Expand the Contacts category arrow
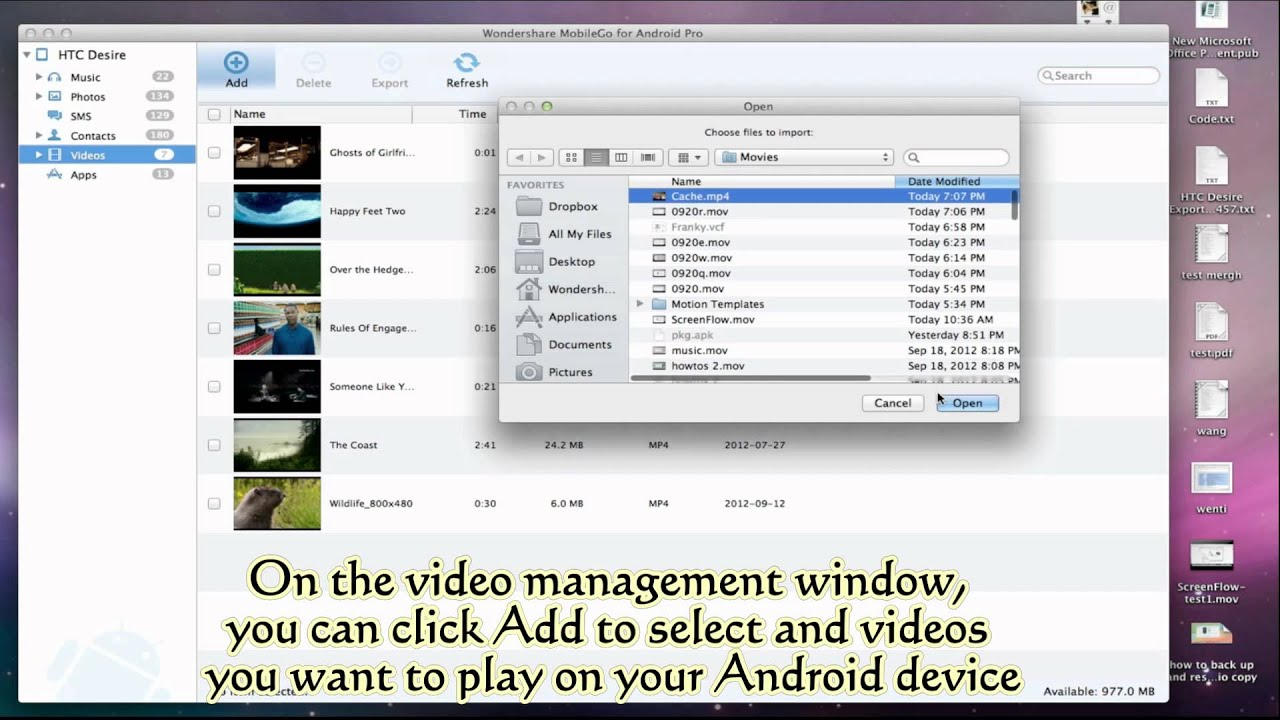This screenshot has height=720, width=1280. click(x=39, y=135)
